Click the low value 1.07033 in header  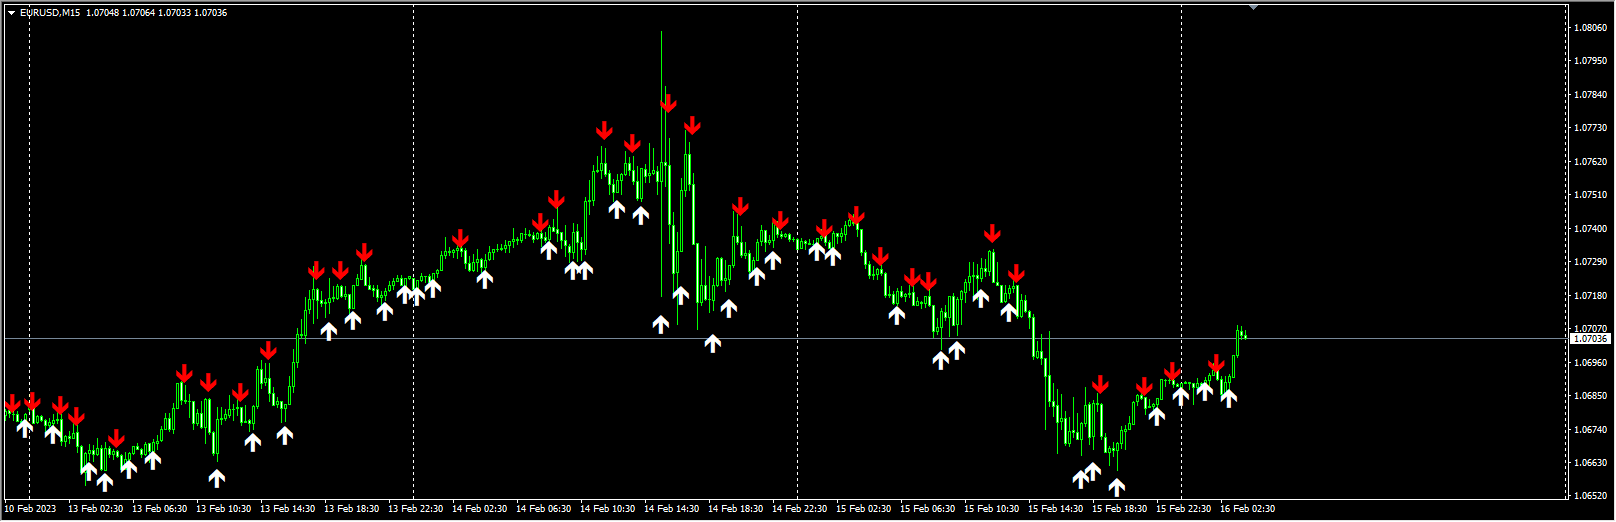click(x=175, y=13)
